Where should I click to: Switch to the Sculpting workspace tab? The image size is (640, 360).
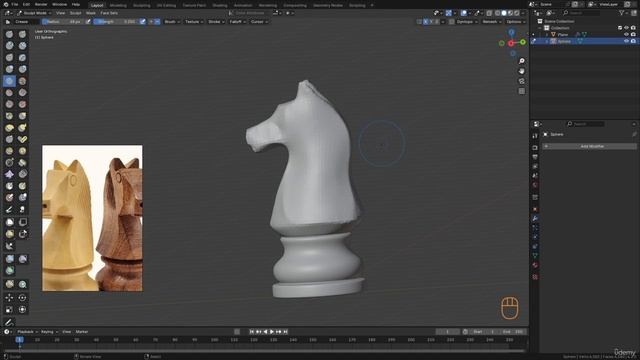142,5
